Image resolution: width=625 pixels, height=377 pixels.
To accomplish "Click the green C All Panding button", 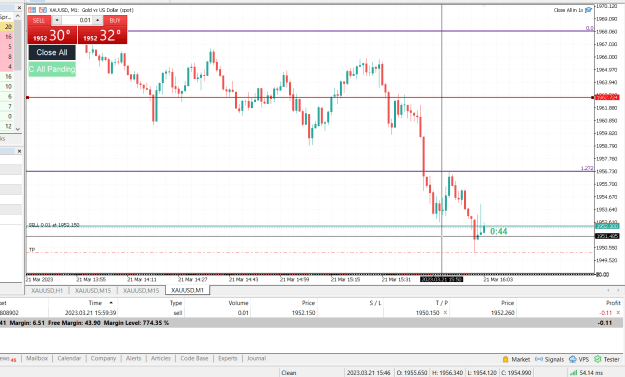I will [52, 69].
